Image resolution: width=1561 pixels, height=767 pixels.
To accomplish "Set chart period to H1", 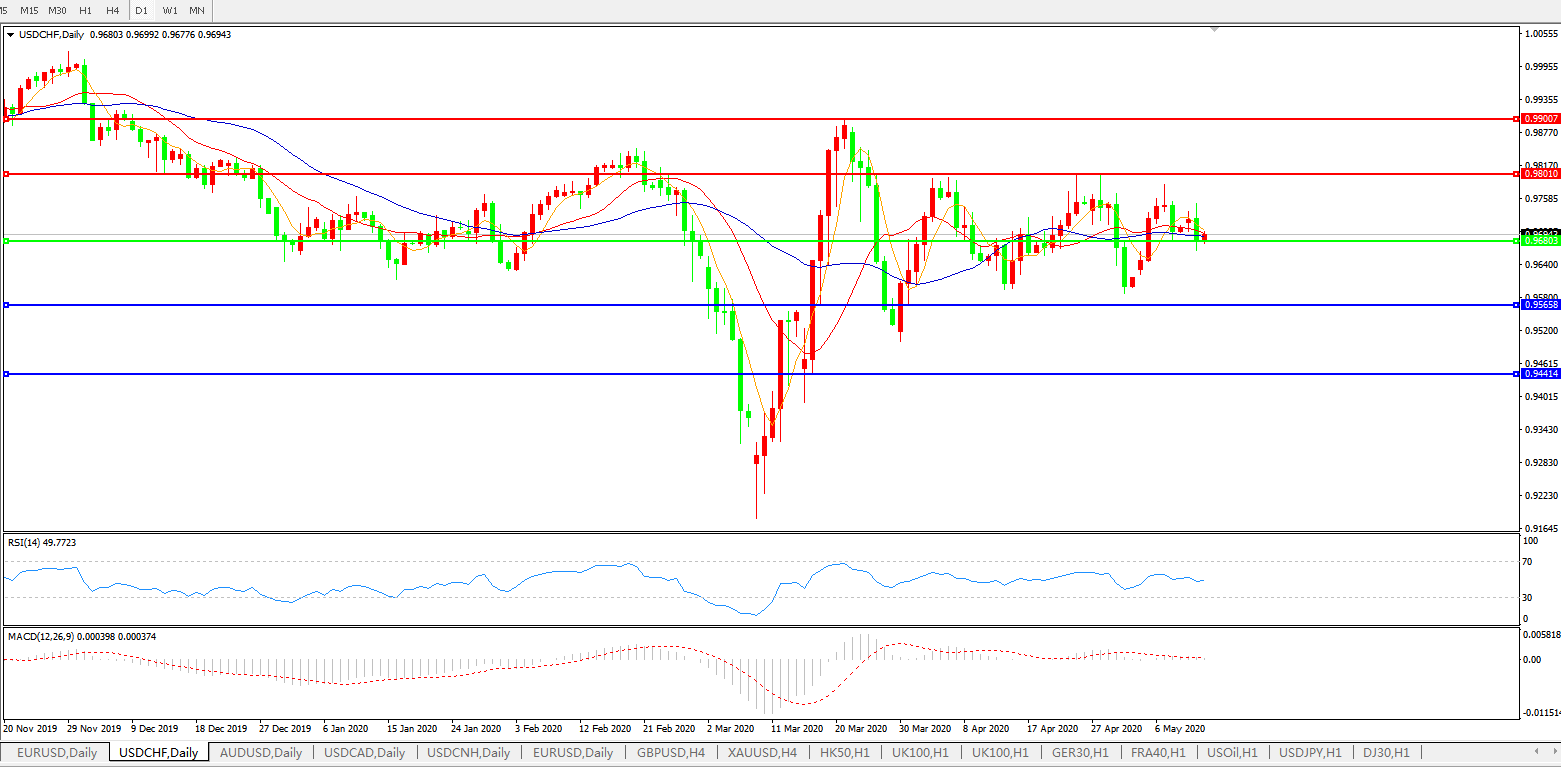I will [x=86, y=10].
